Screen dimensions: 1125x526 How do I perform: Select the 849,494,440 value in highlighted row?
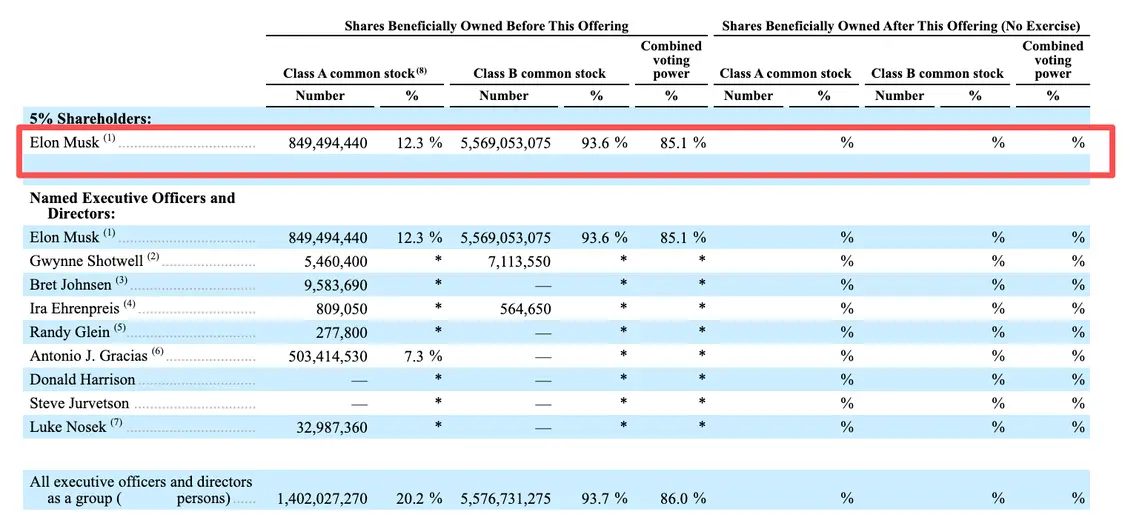pyautogui.click(x=328, y=143)
